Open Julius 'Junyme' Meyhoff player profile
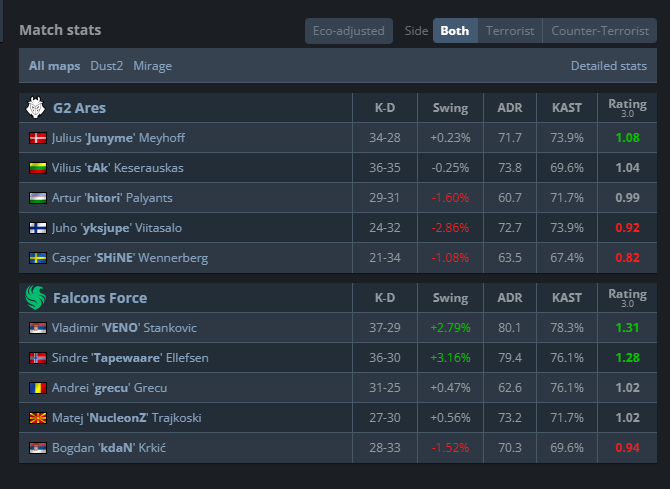670x489 pixels. click(x=118, y=138)
